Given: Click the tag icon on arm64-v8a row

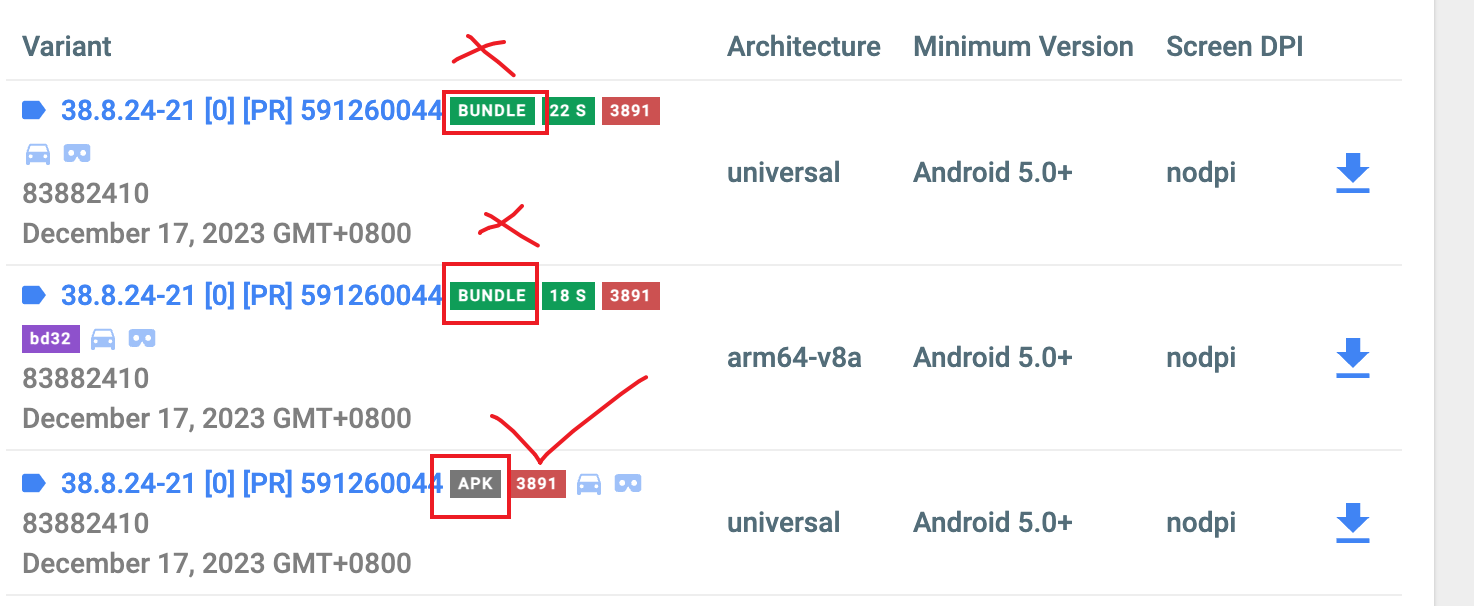Looking at the screenshot, I should (x=35, y=295).
